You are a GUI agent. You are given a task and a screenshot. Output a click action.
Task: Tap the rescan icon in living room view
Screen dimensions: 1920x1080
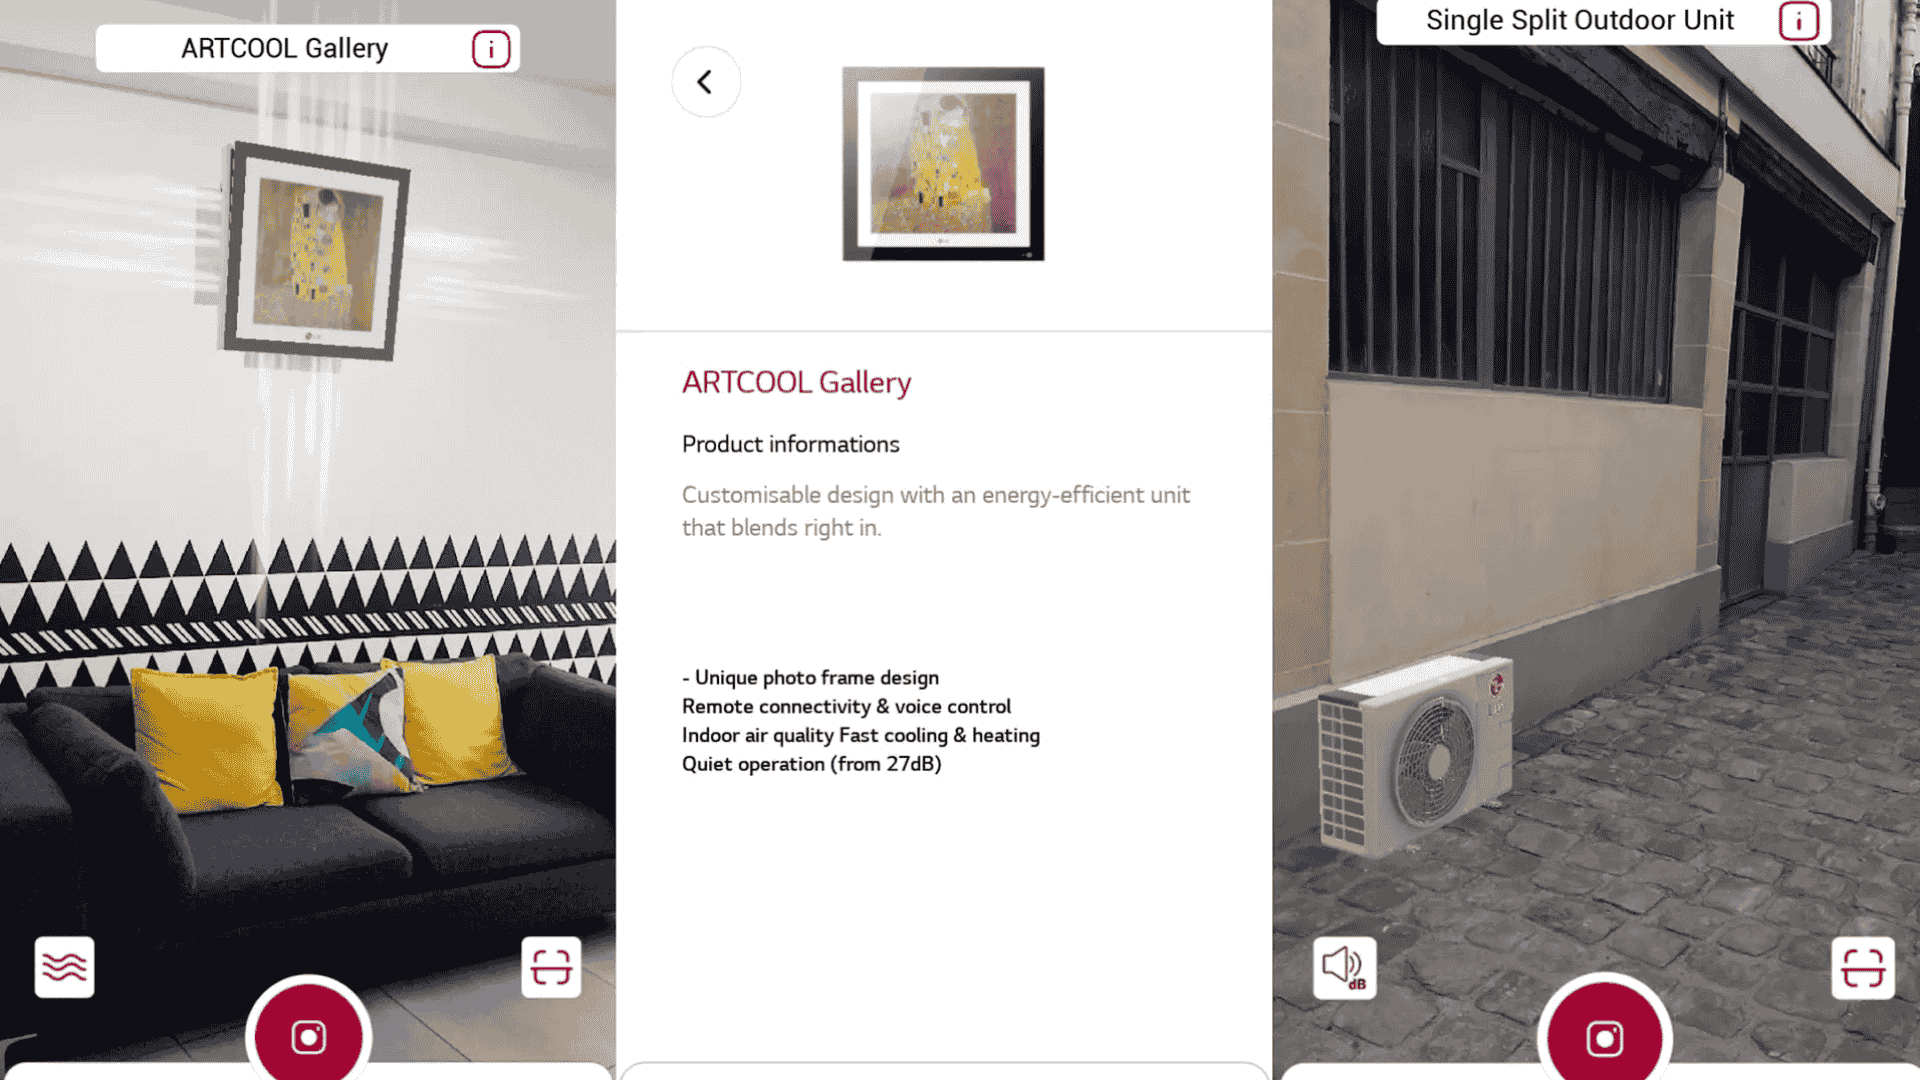point(551,967)
